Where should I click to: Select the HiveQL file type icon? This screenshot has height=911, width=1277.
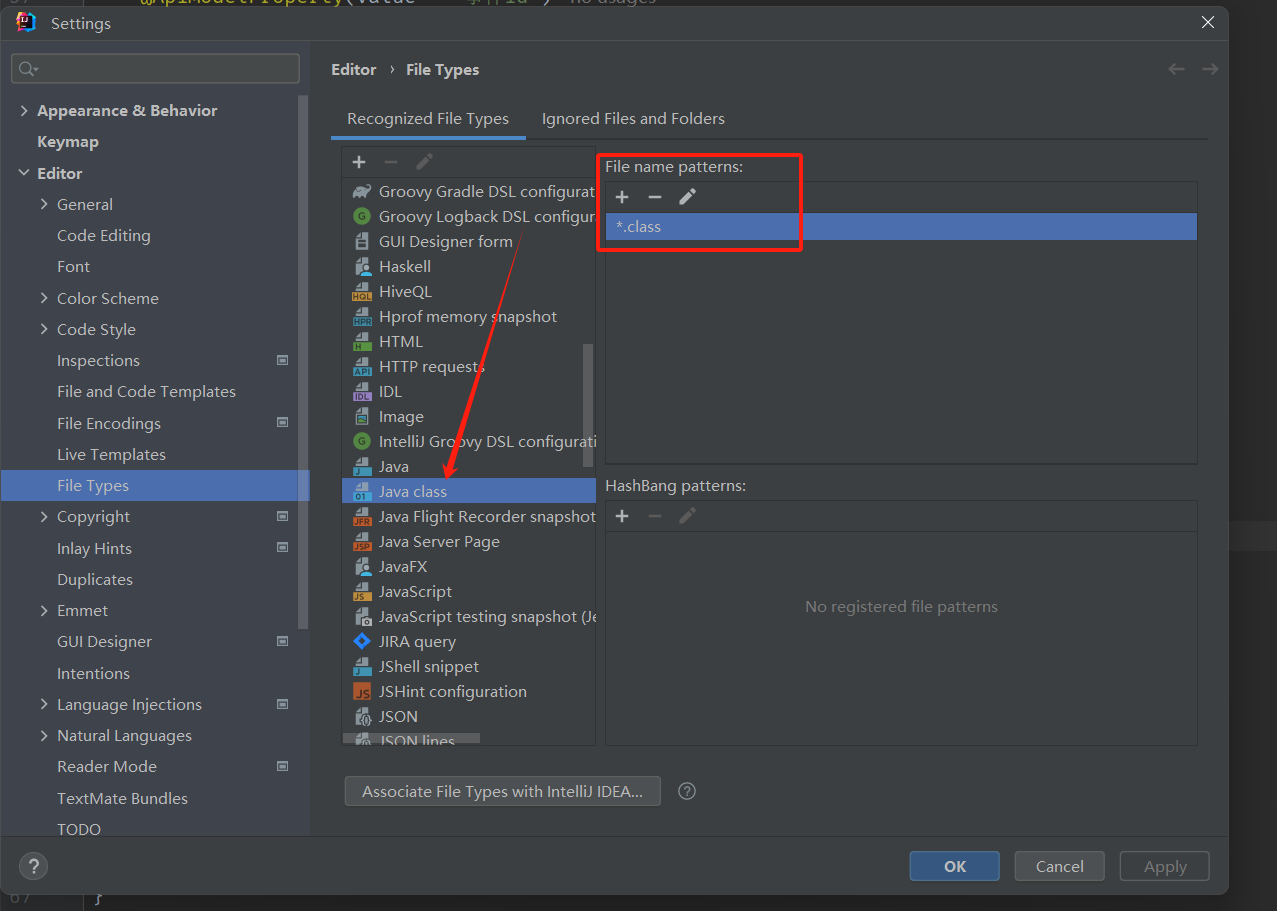pyautogui.click(x=362, y=292)
